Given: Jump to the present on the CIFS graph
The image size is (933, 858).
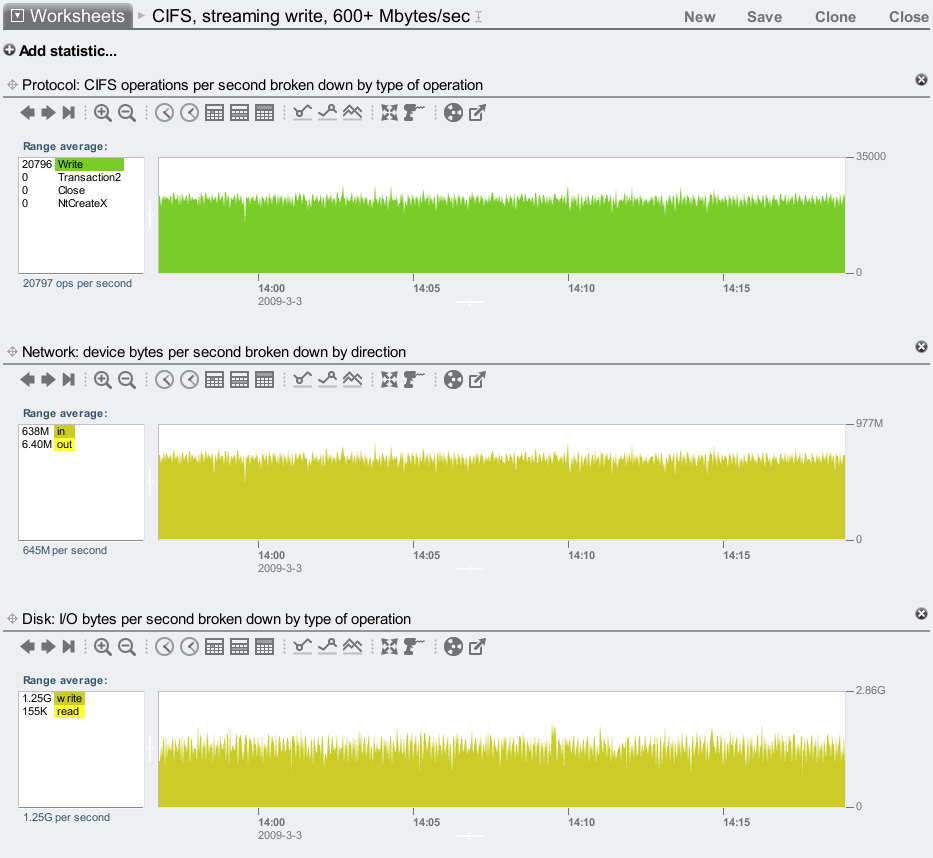Looking at the screenshot, I should point(69,113).
